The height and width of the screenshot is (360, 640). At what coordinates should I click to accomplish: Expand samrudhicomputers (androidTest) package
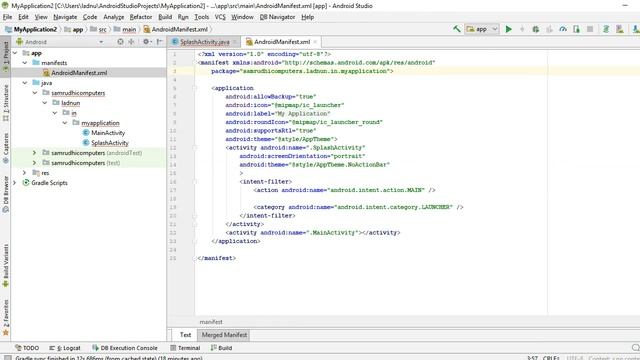[35, 153]
